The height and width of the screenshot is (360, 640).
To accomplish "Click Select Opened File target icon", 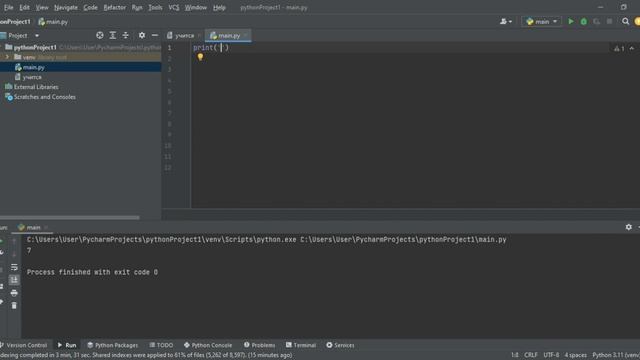I will 100,36.
